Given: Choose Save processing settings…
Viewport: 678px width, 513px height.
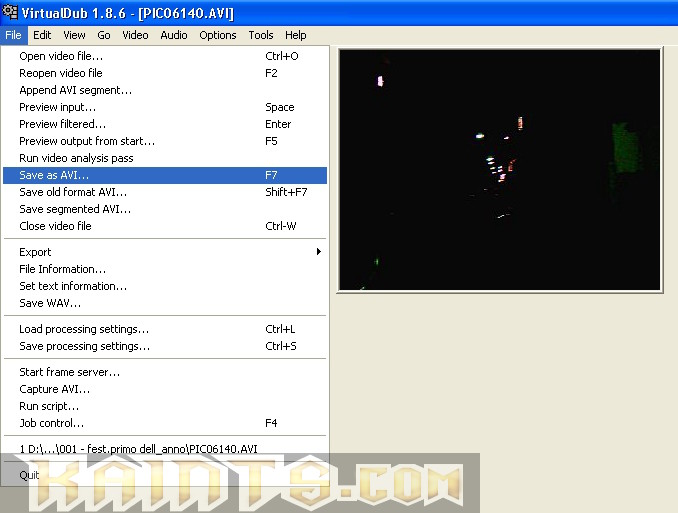Looking at the screenshot, I should 165,346.
